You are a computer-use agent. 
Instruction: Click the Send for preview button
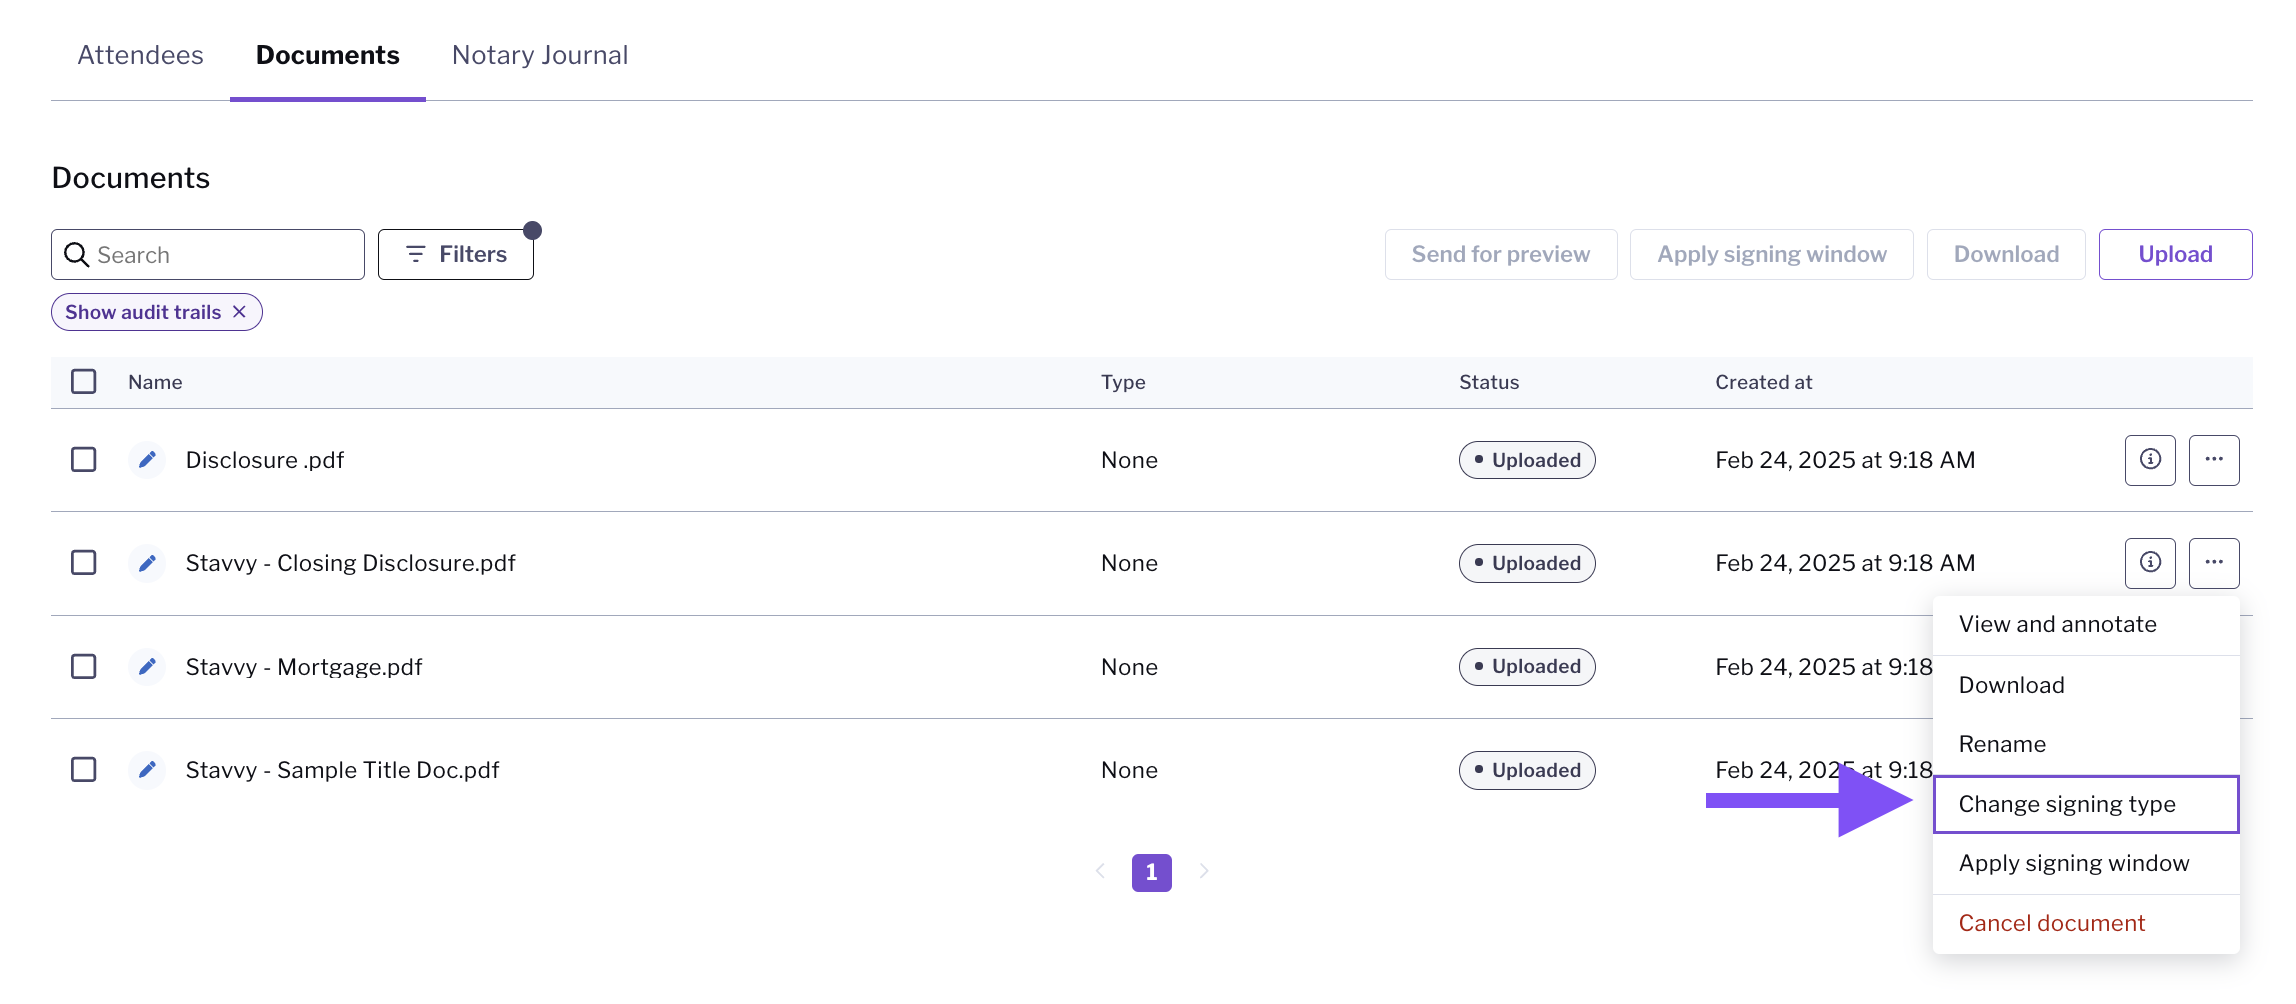pos(1501,255)
